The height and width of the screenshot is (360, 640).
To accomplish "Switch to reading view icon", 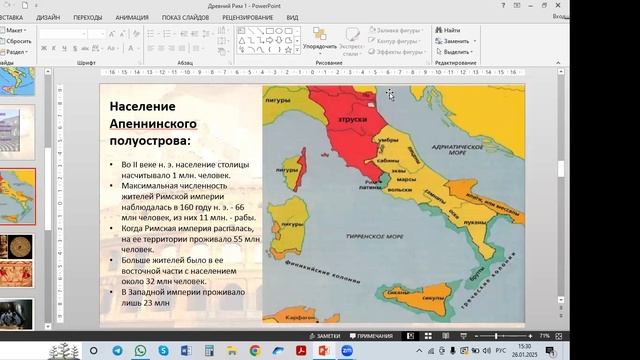I will coord(446,336).
